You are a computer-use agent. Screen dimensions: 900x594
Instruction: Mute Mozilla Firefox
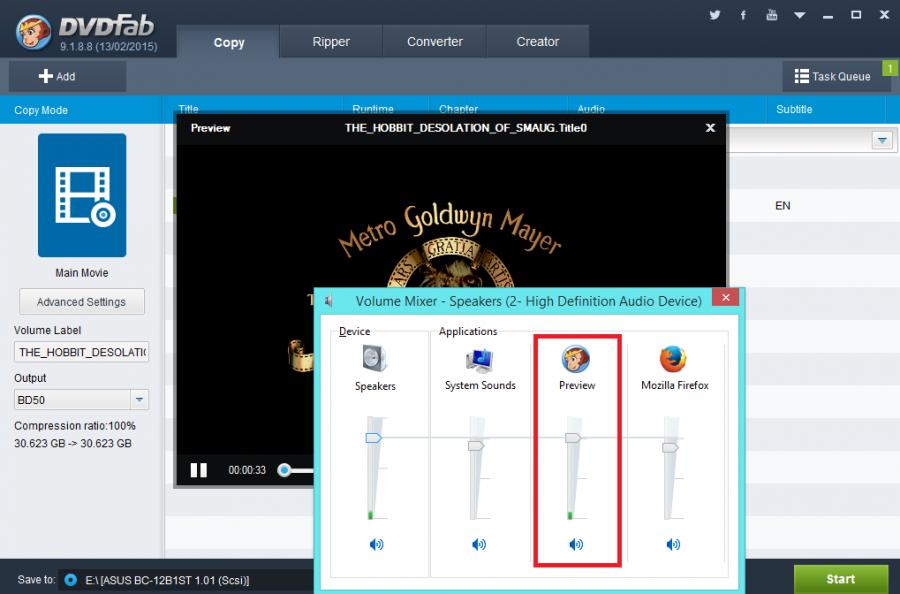(673, 544)
